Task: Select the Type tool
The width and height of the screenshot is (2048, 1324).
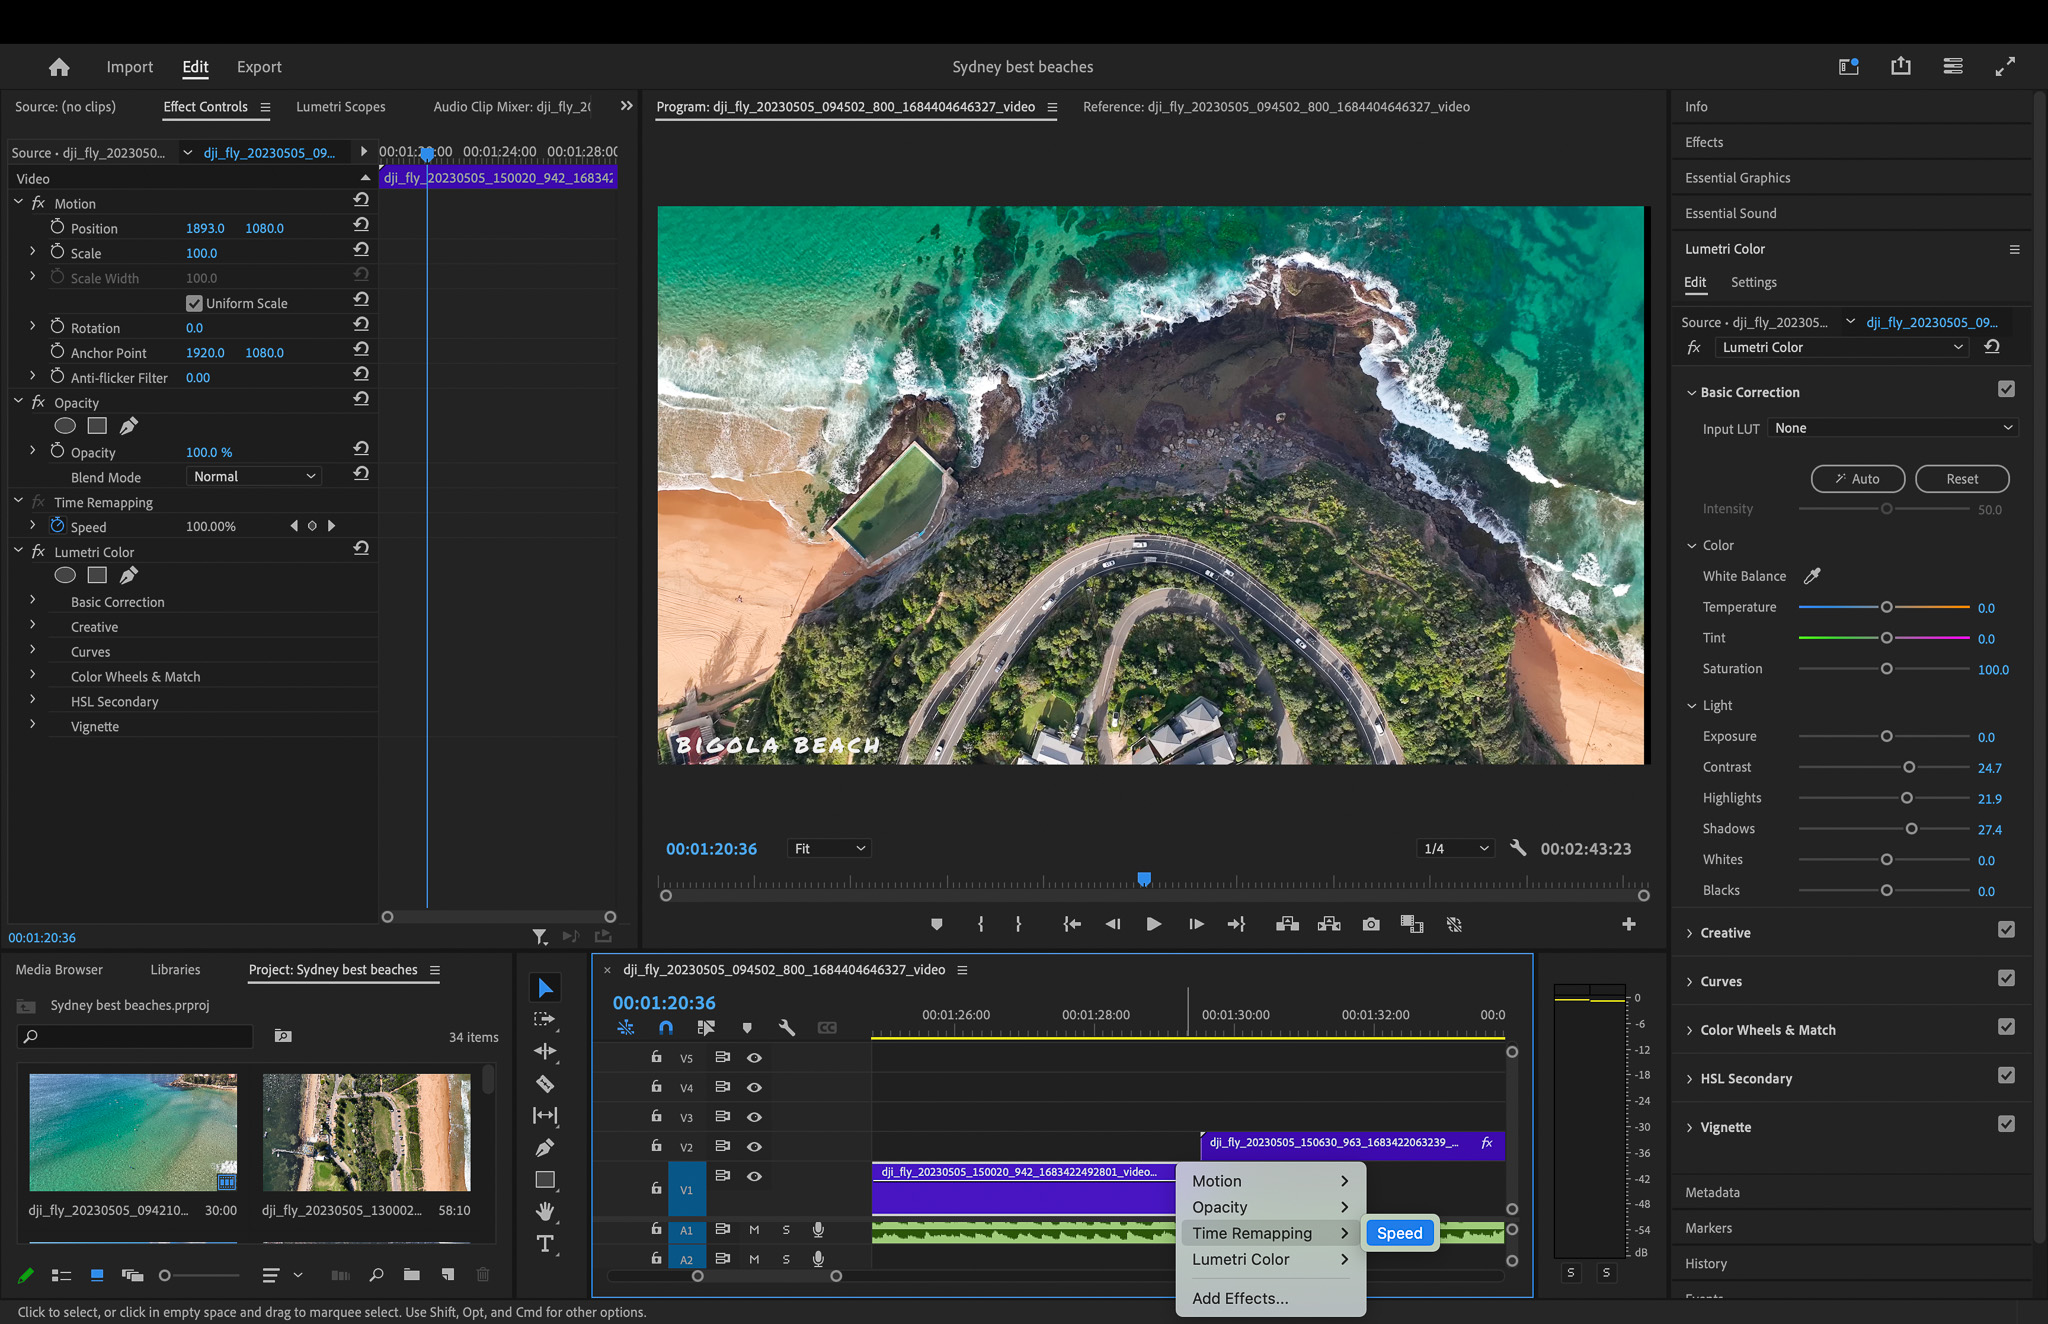Action: 545,1244
